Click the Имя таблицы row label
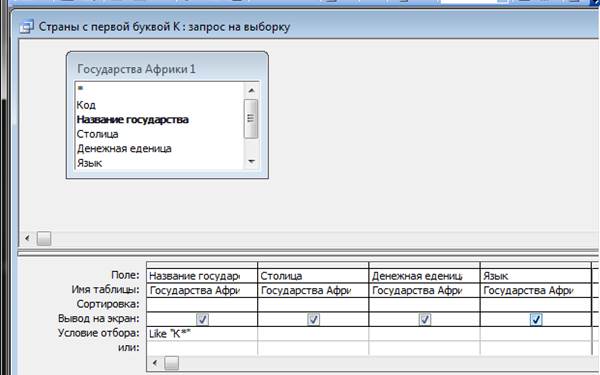 pyautogui.click(x=105, y=289)
